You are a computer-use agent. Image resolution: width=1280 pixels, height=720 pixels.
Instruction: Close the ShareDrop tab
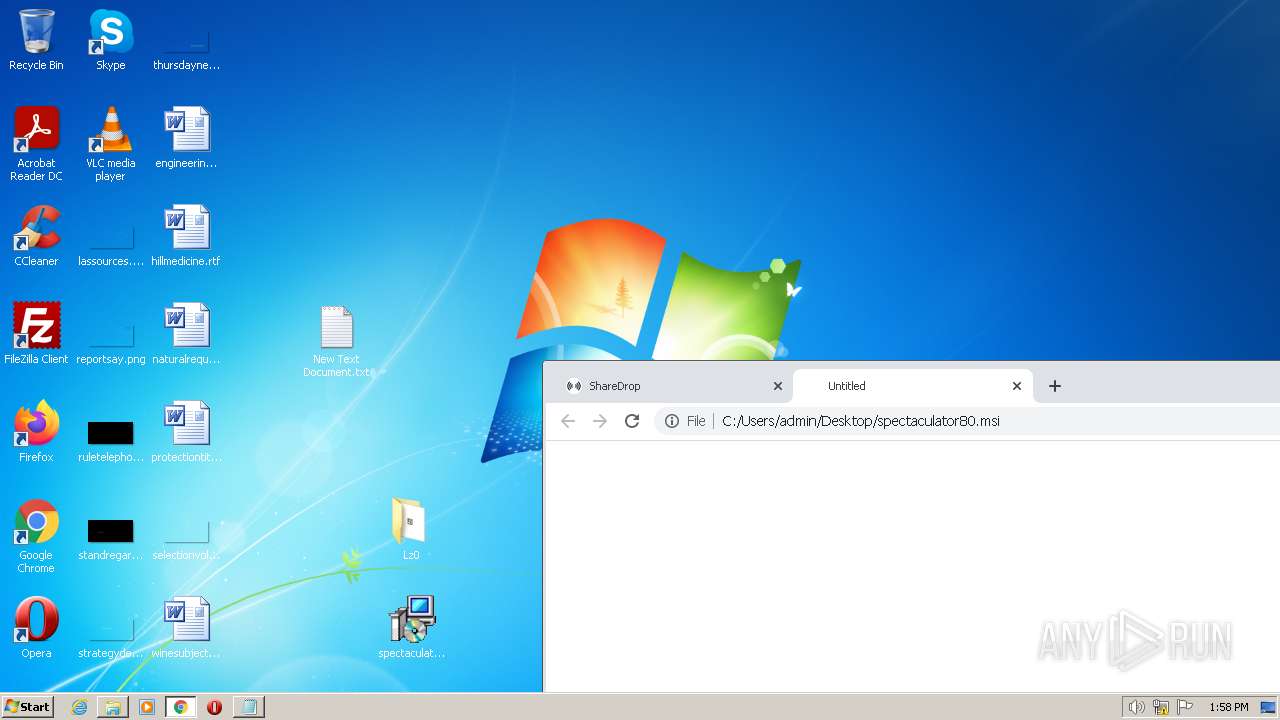[x=778, y=386]
